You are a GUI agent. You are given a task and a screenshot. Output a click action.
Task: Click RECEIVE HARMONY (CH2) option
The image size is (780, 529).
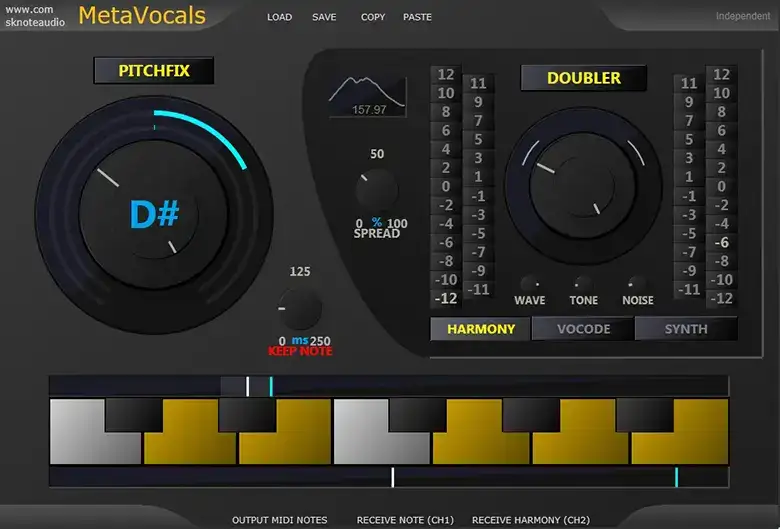531,520
